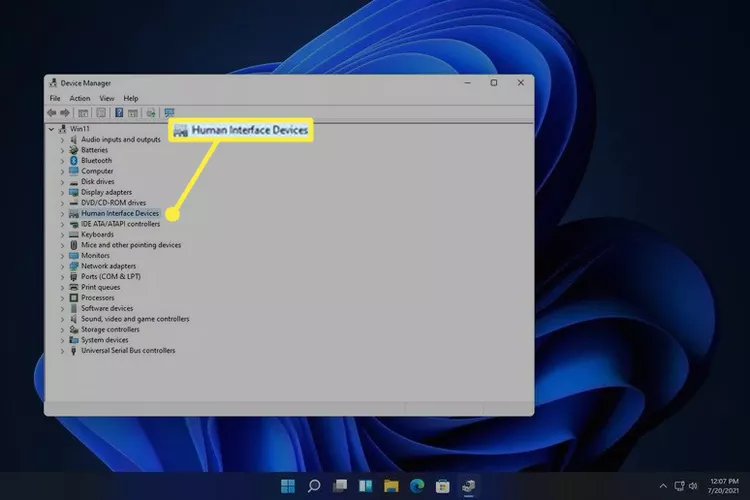Click Device Manager taskbar icon
The image size is (750, 500).
pos(469,486)
